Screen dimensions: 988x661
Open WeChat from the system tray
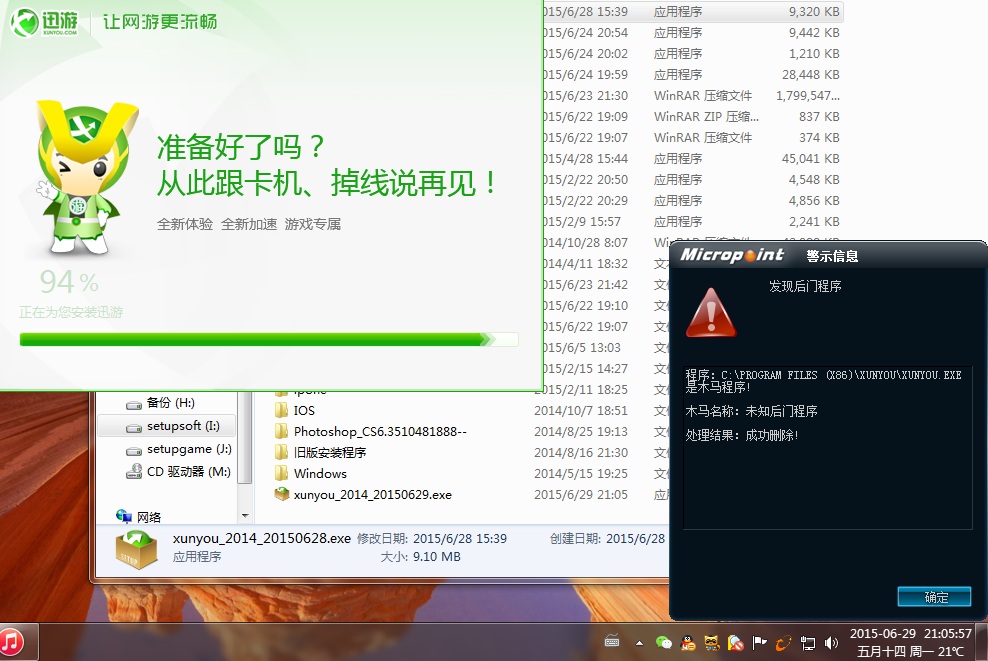click(x=664, y=643)
